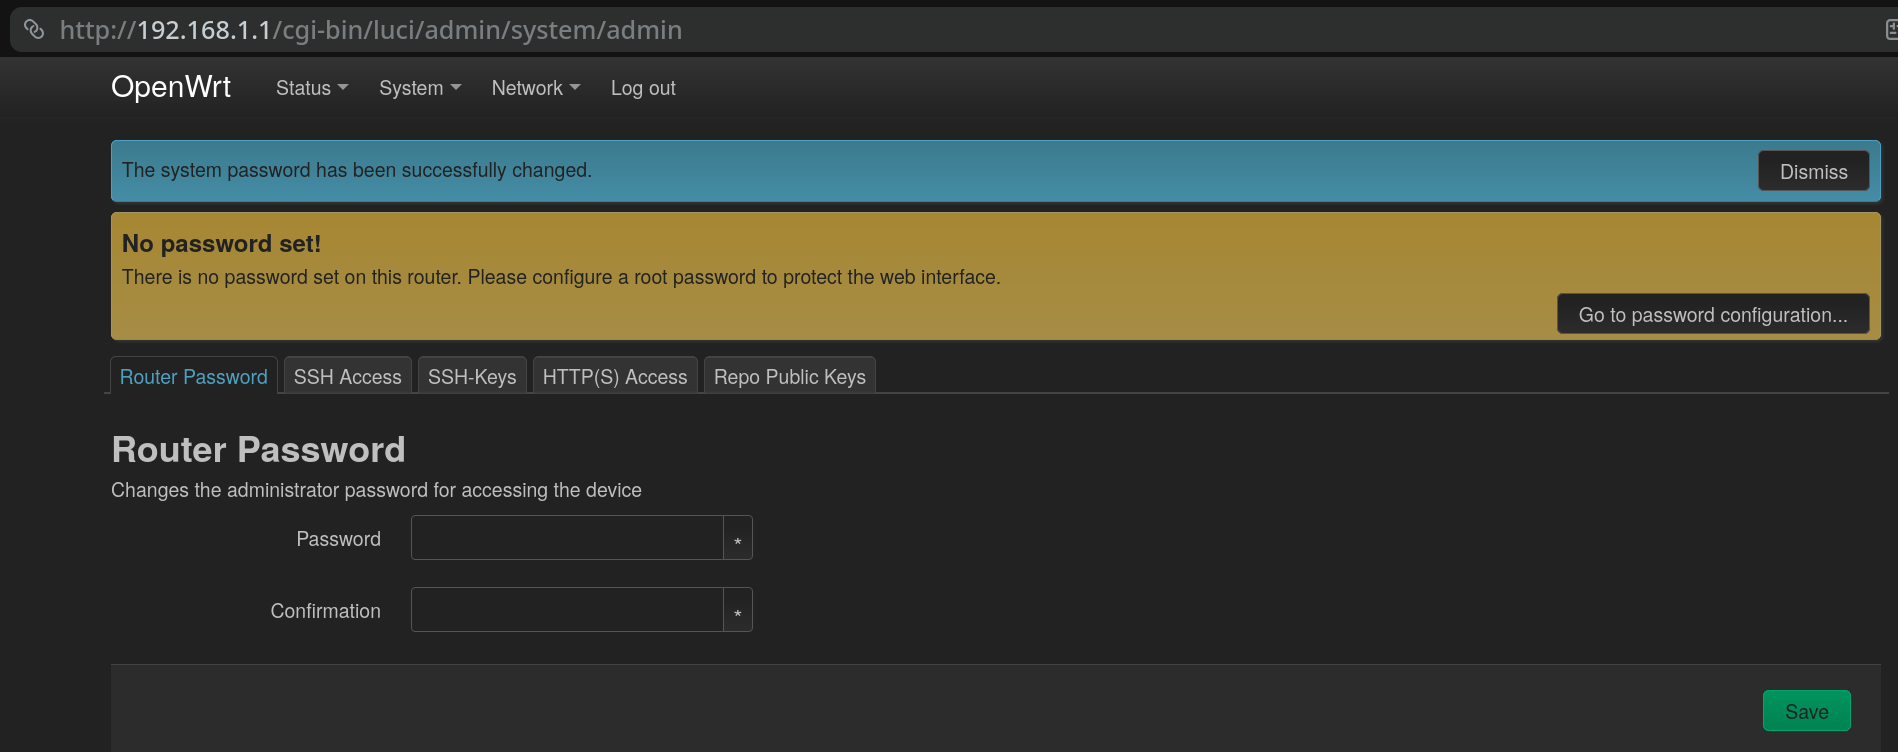
Task: Go to the OpenWrt home link
Action: pyautogui.click(x=171, y=87)
